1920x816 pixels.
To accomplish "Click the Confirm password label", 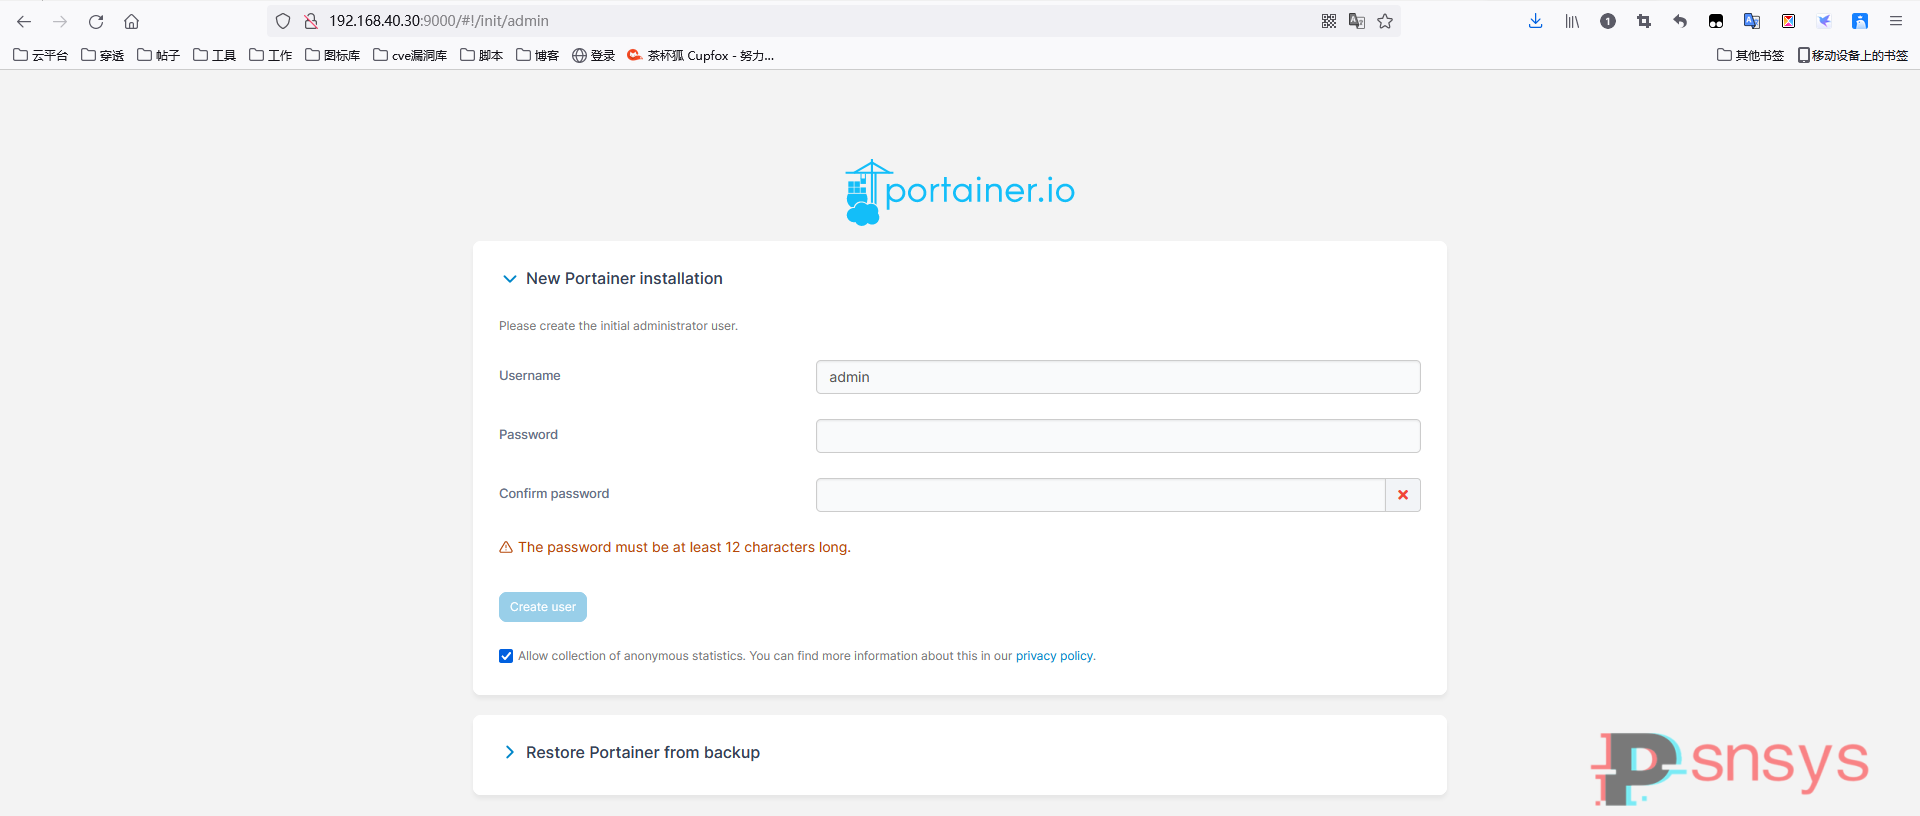I will [x=554, y=494].
